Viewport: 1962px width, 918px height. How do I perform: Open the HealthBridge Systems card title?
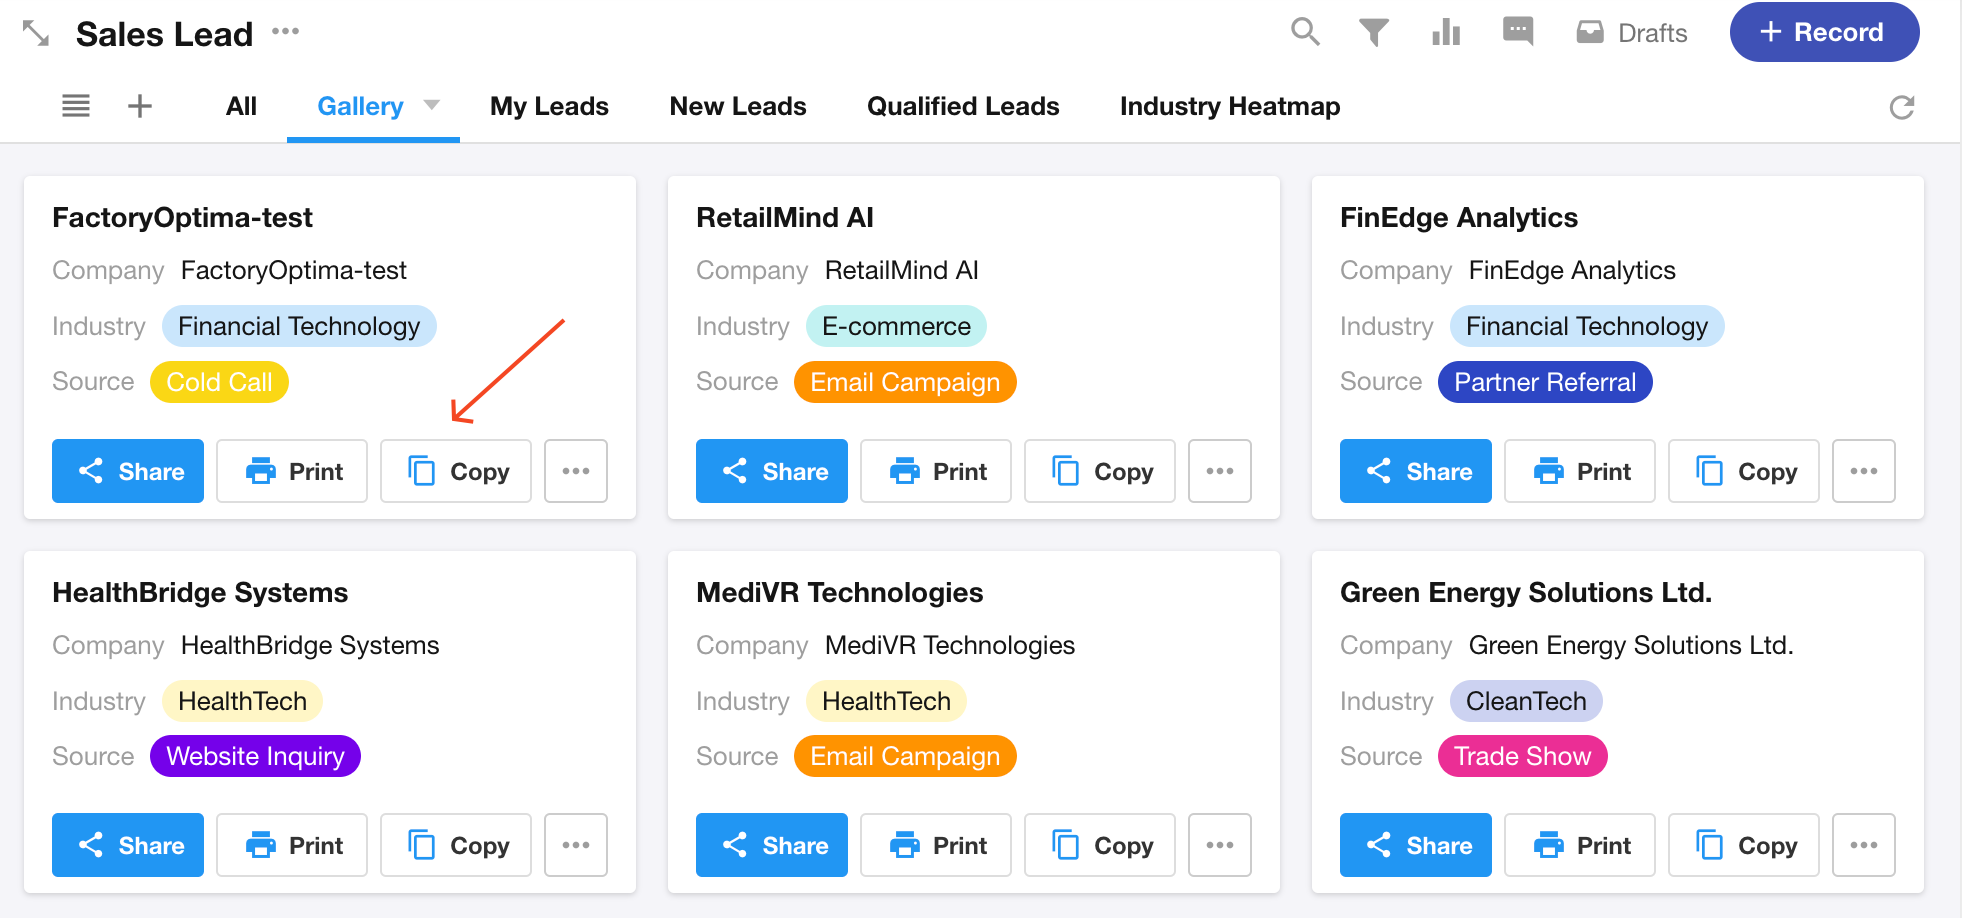click(200, 592)
